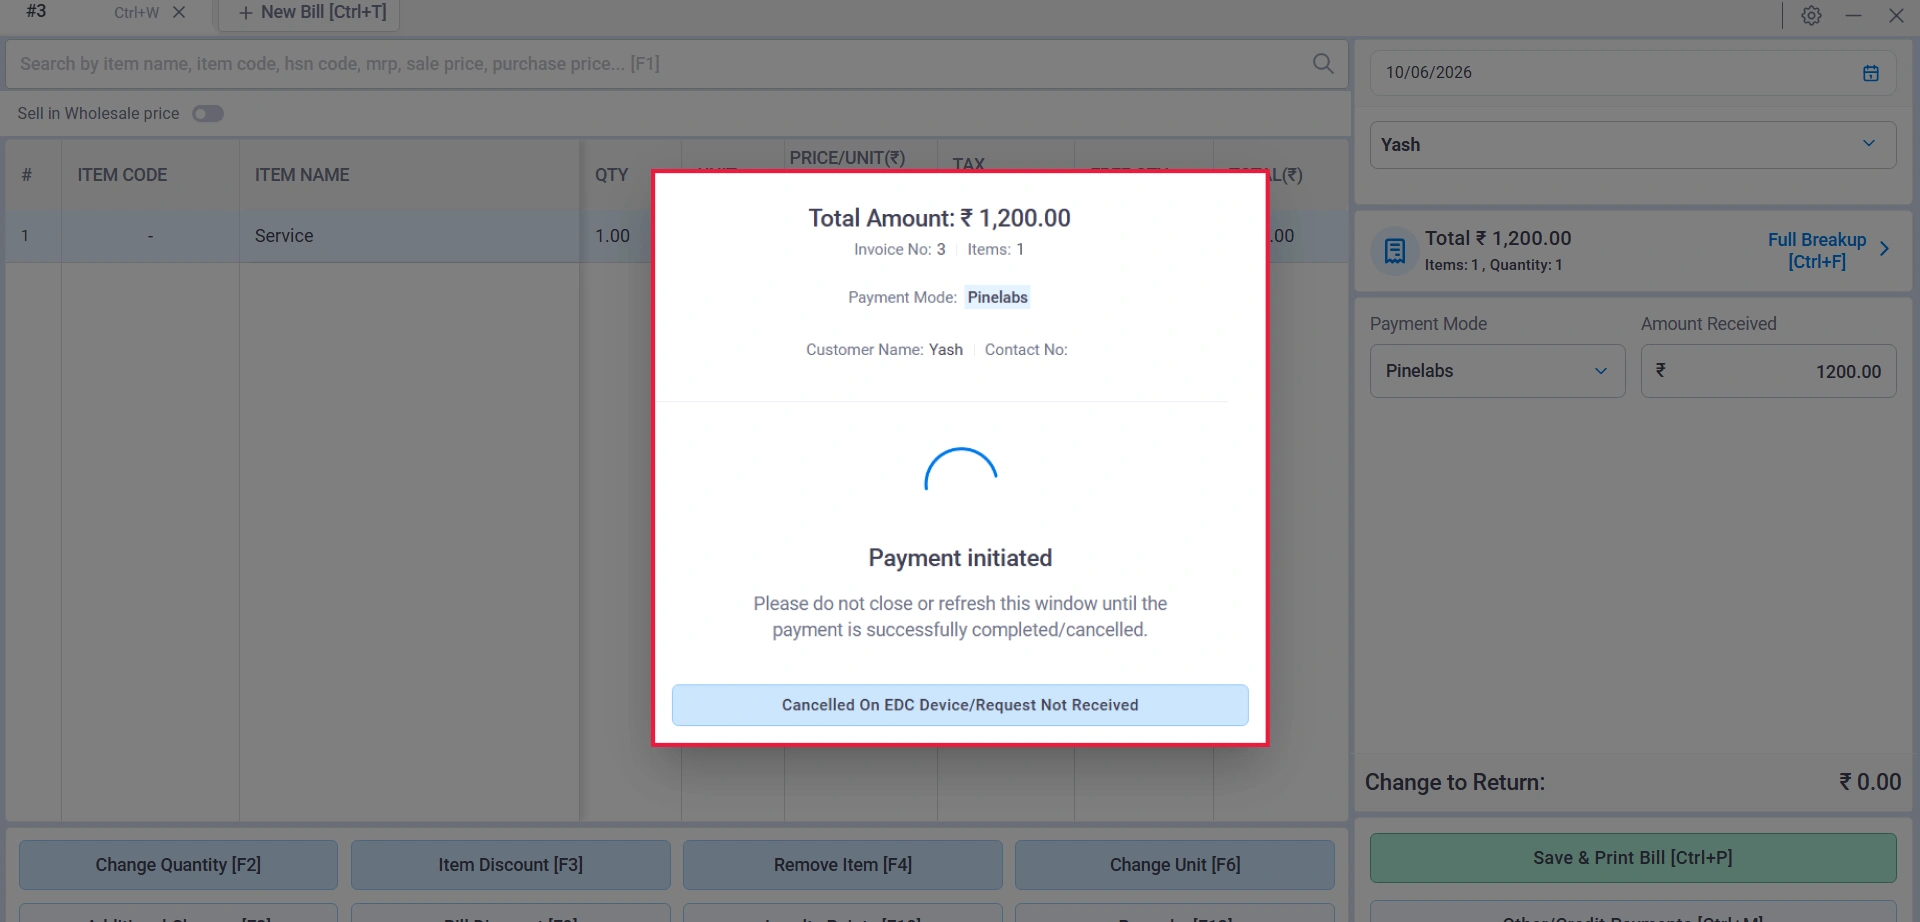The height and width of the screenshot is (922, 1920).
Task: Click Change Quantity [F2] button
Action: click(x=178, y=865)
